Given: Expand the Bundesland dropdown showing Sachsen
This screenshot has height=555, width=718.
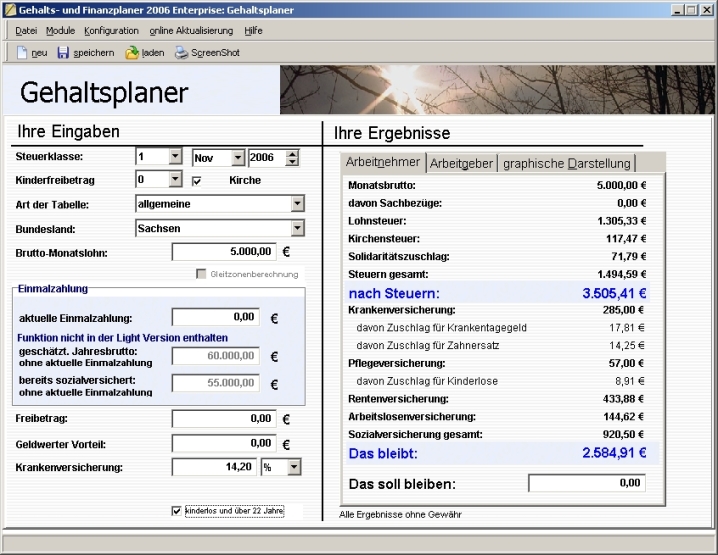Looking at the screenshot, I should [297, 228].
